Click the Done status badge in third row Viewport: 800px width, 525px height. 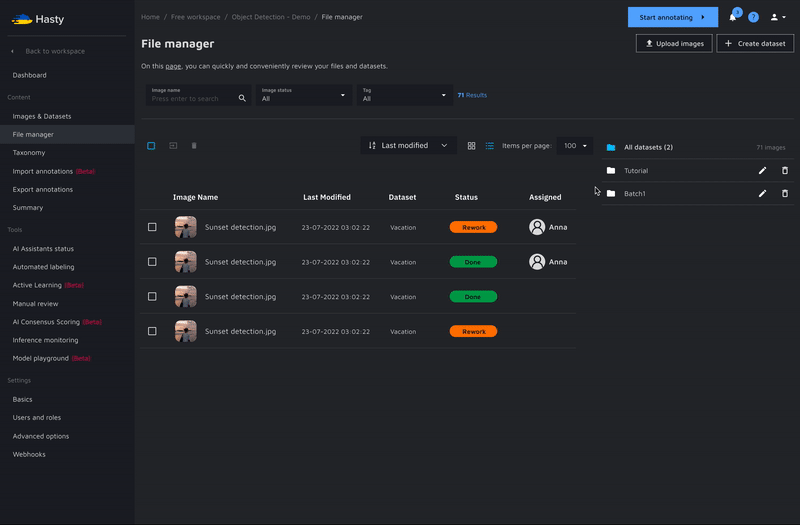[473, 296]
